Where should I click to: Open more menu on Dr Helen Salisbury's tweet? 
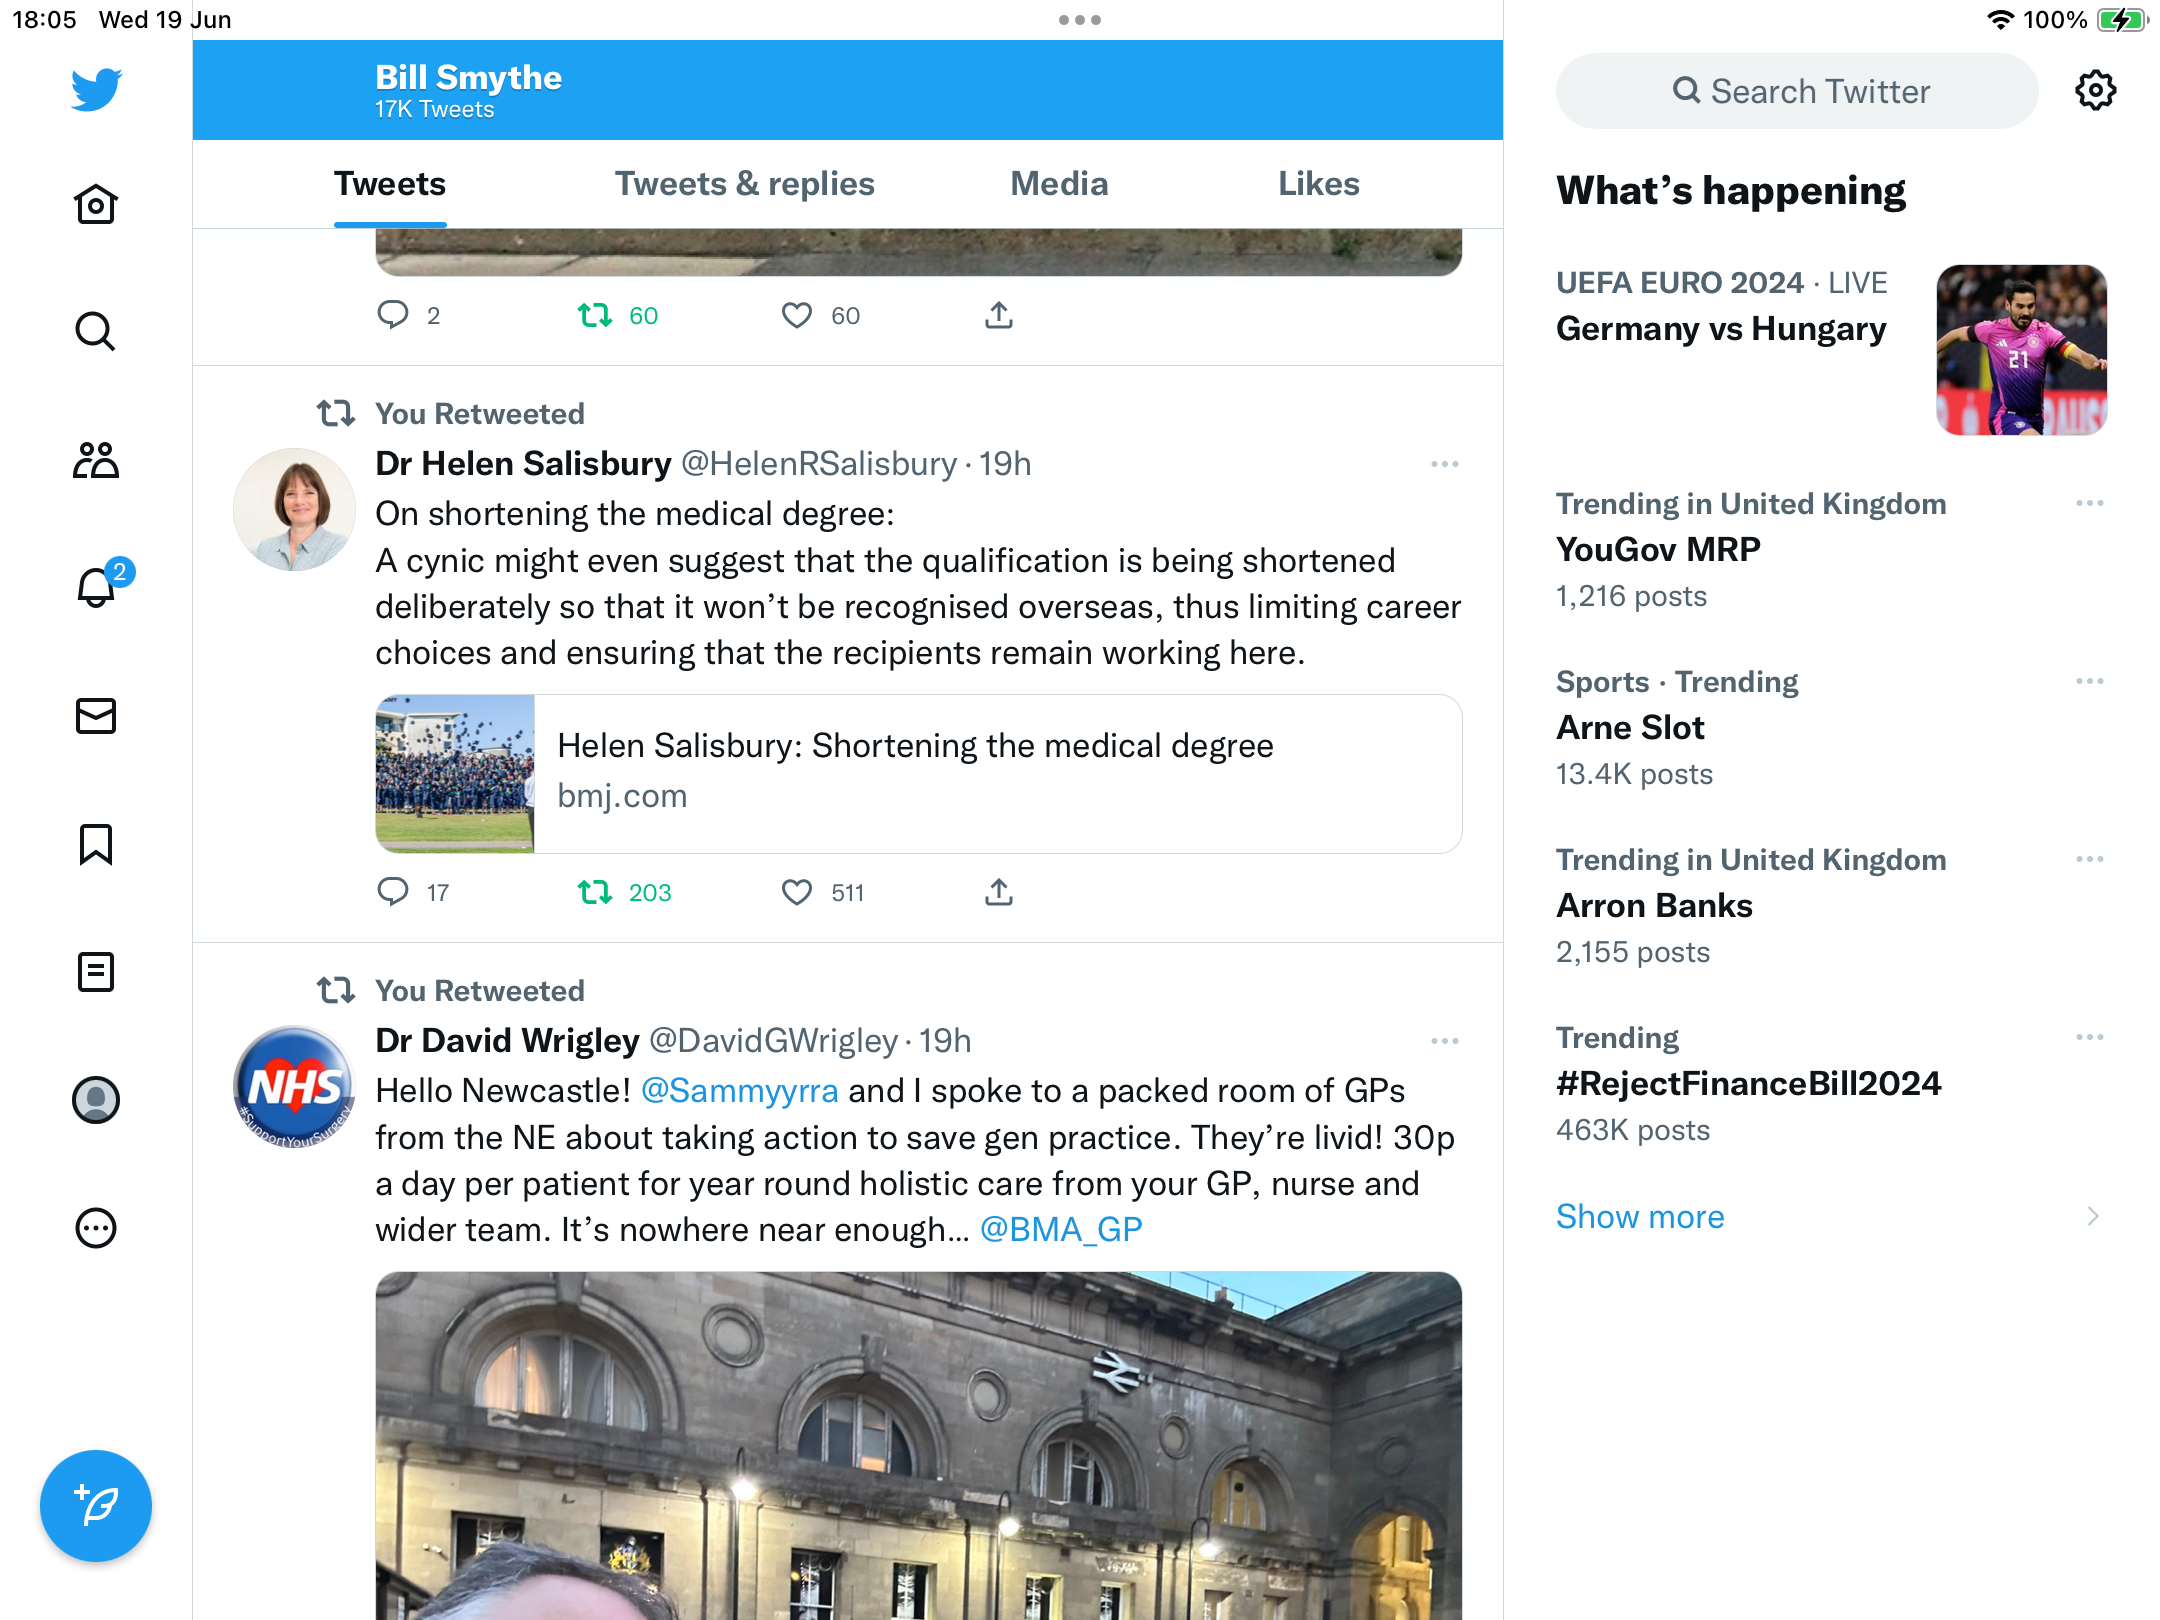[x=1445, y=464]
